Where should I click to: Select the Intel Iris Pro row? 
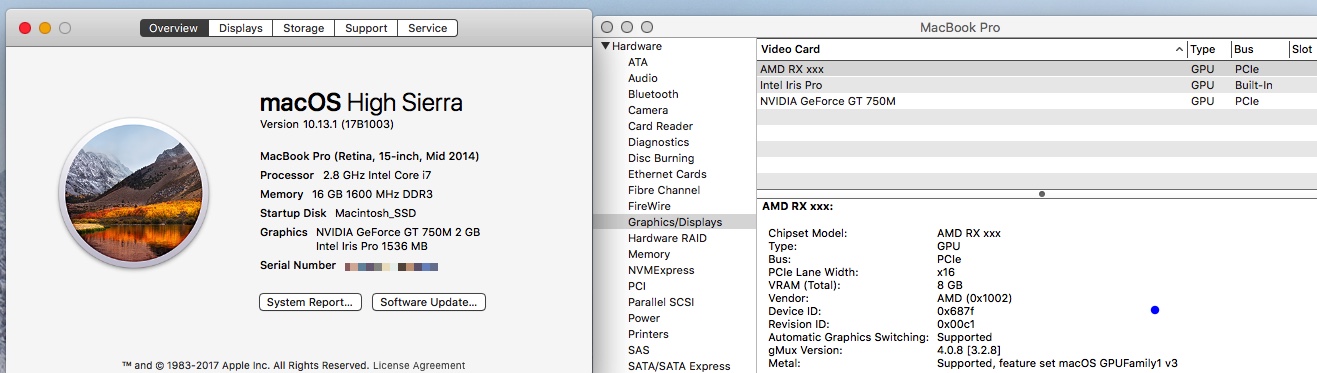click(x=1036, y=85)
